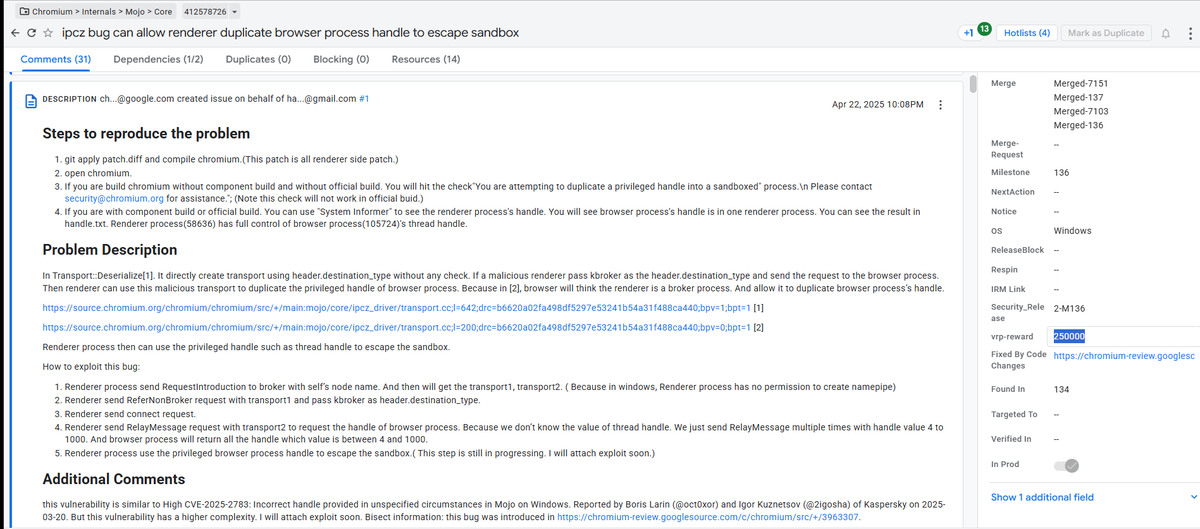Open the Dependencies (1/2) tab

click(158, 59)
